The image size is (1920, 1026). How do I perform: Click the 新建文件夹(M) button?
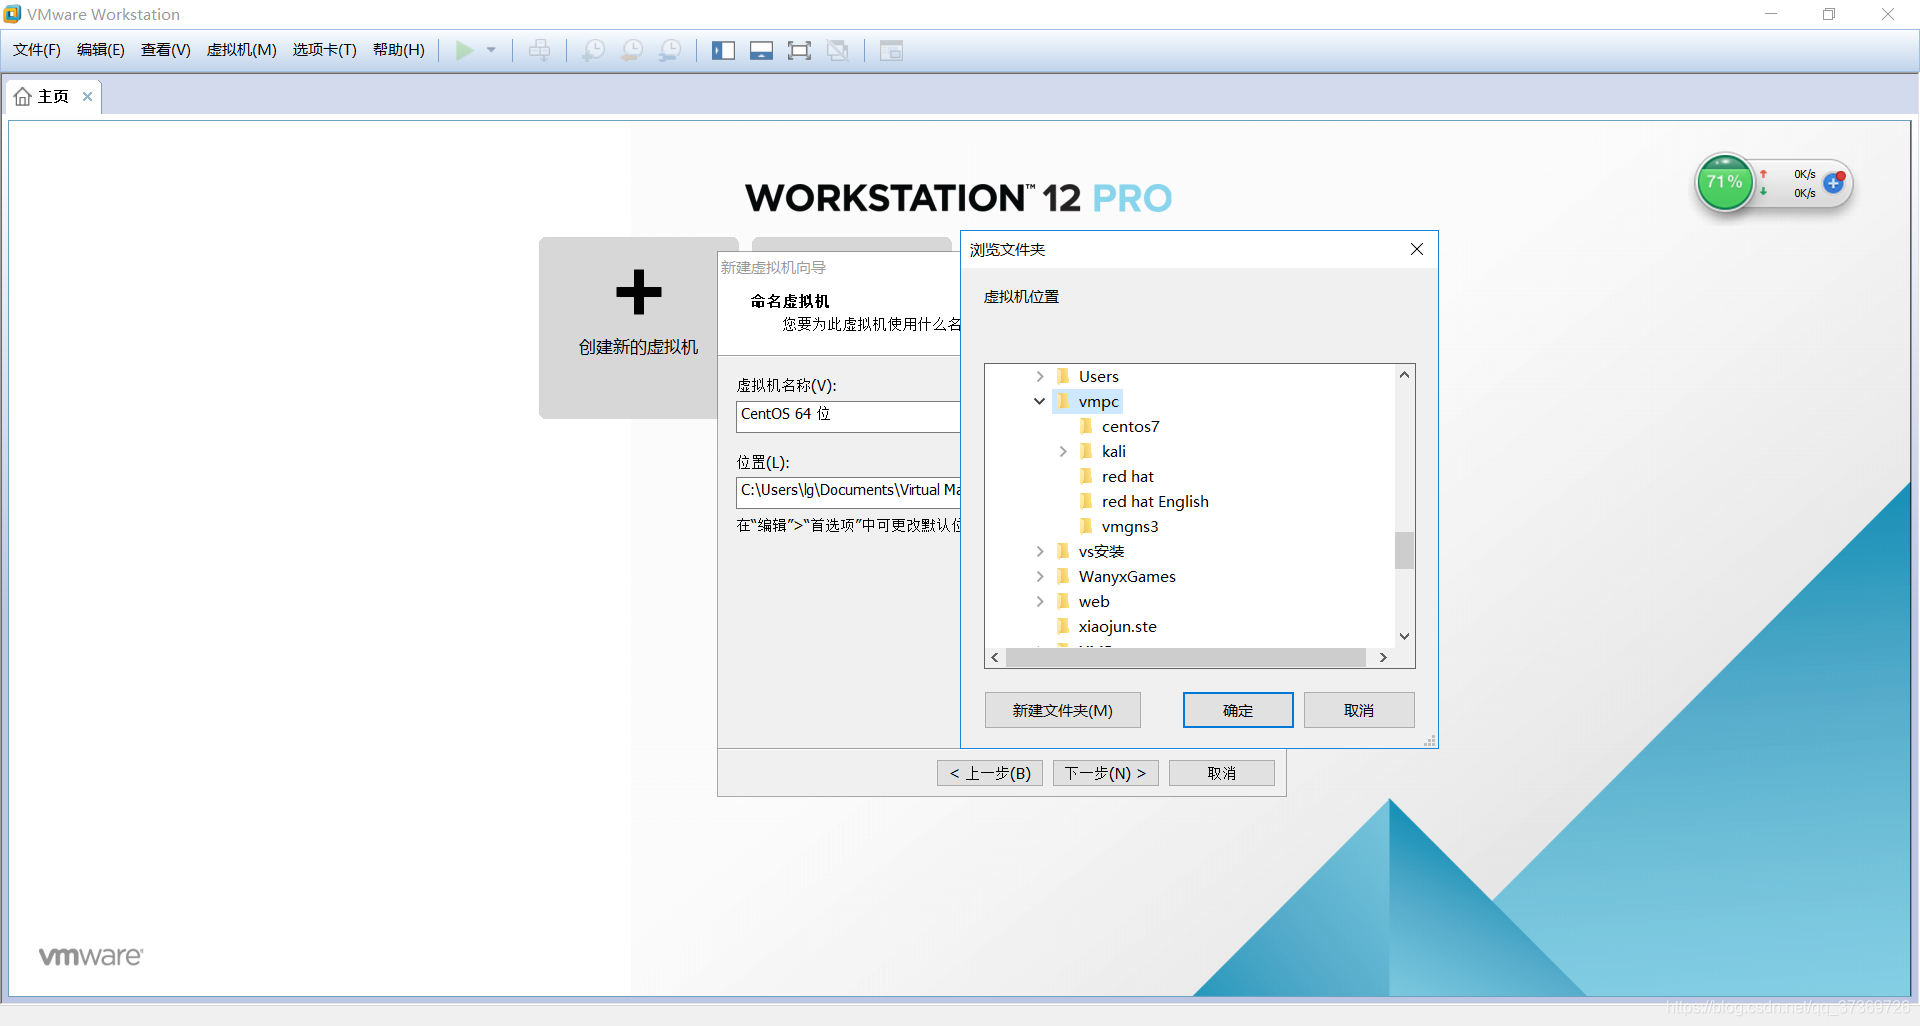pos(1062,710)
